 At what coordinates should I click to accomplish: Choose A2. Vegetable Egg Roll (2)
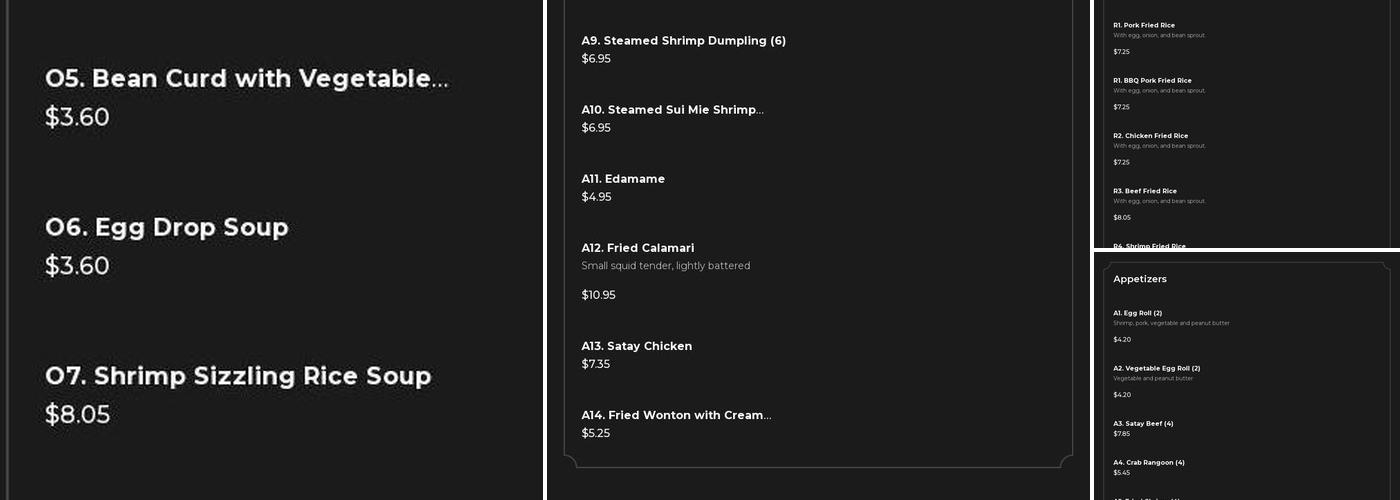pyautogui.click(x=1157, y=368)
